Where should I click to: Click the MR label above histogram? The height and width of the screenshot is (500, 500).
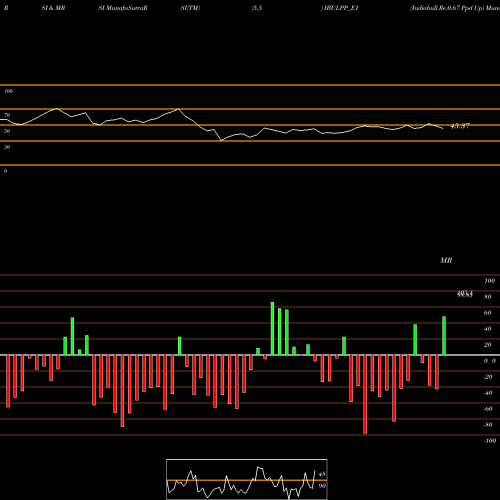[446, 260]
